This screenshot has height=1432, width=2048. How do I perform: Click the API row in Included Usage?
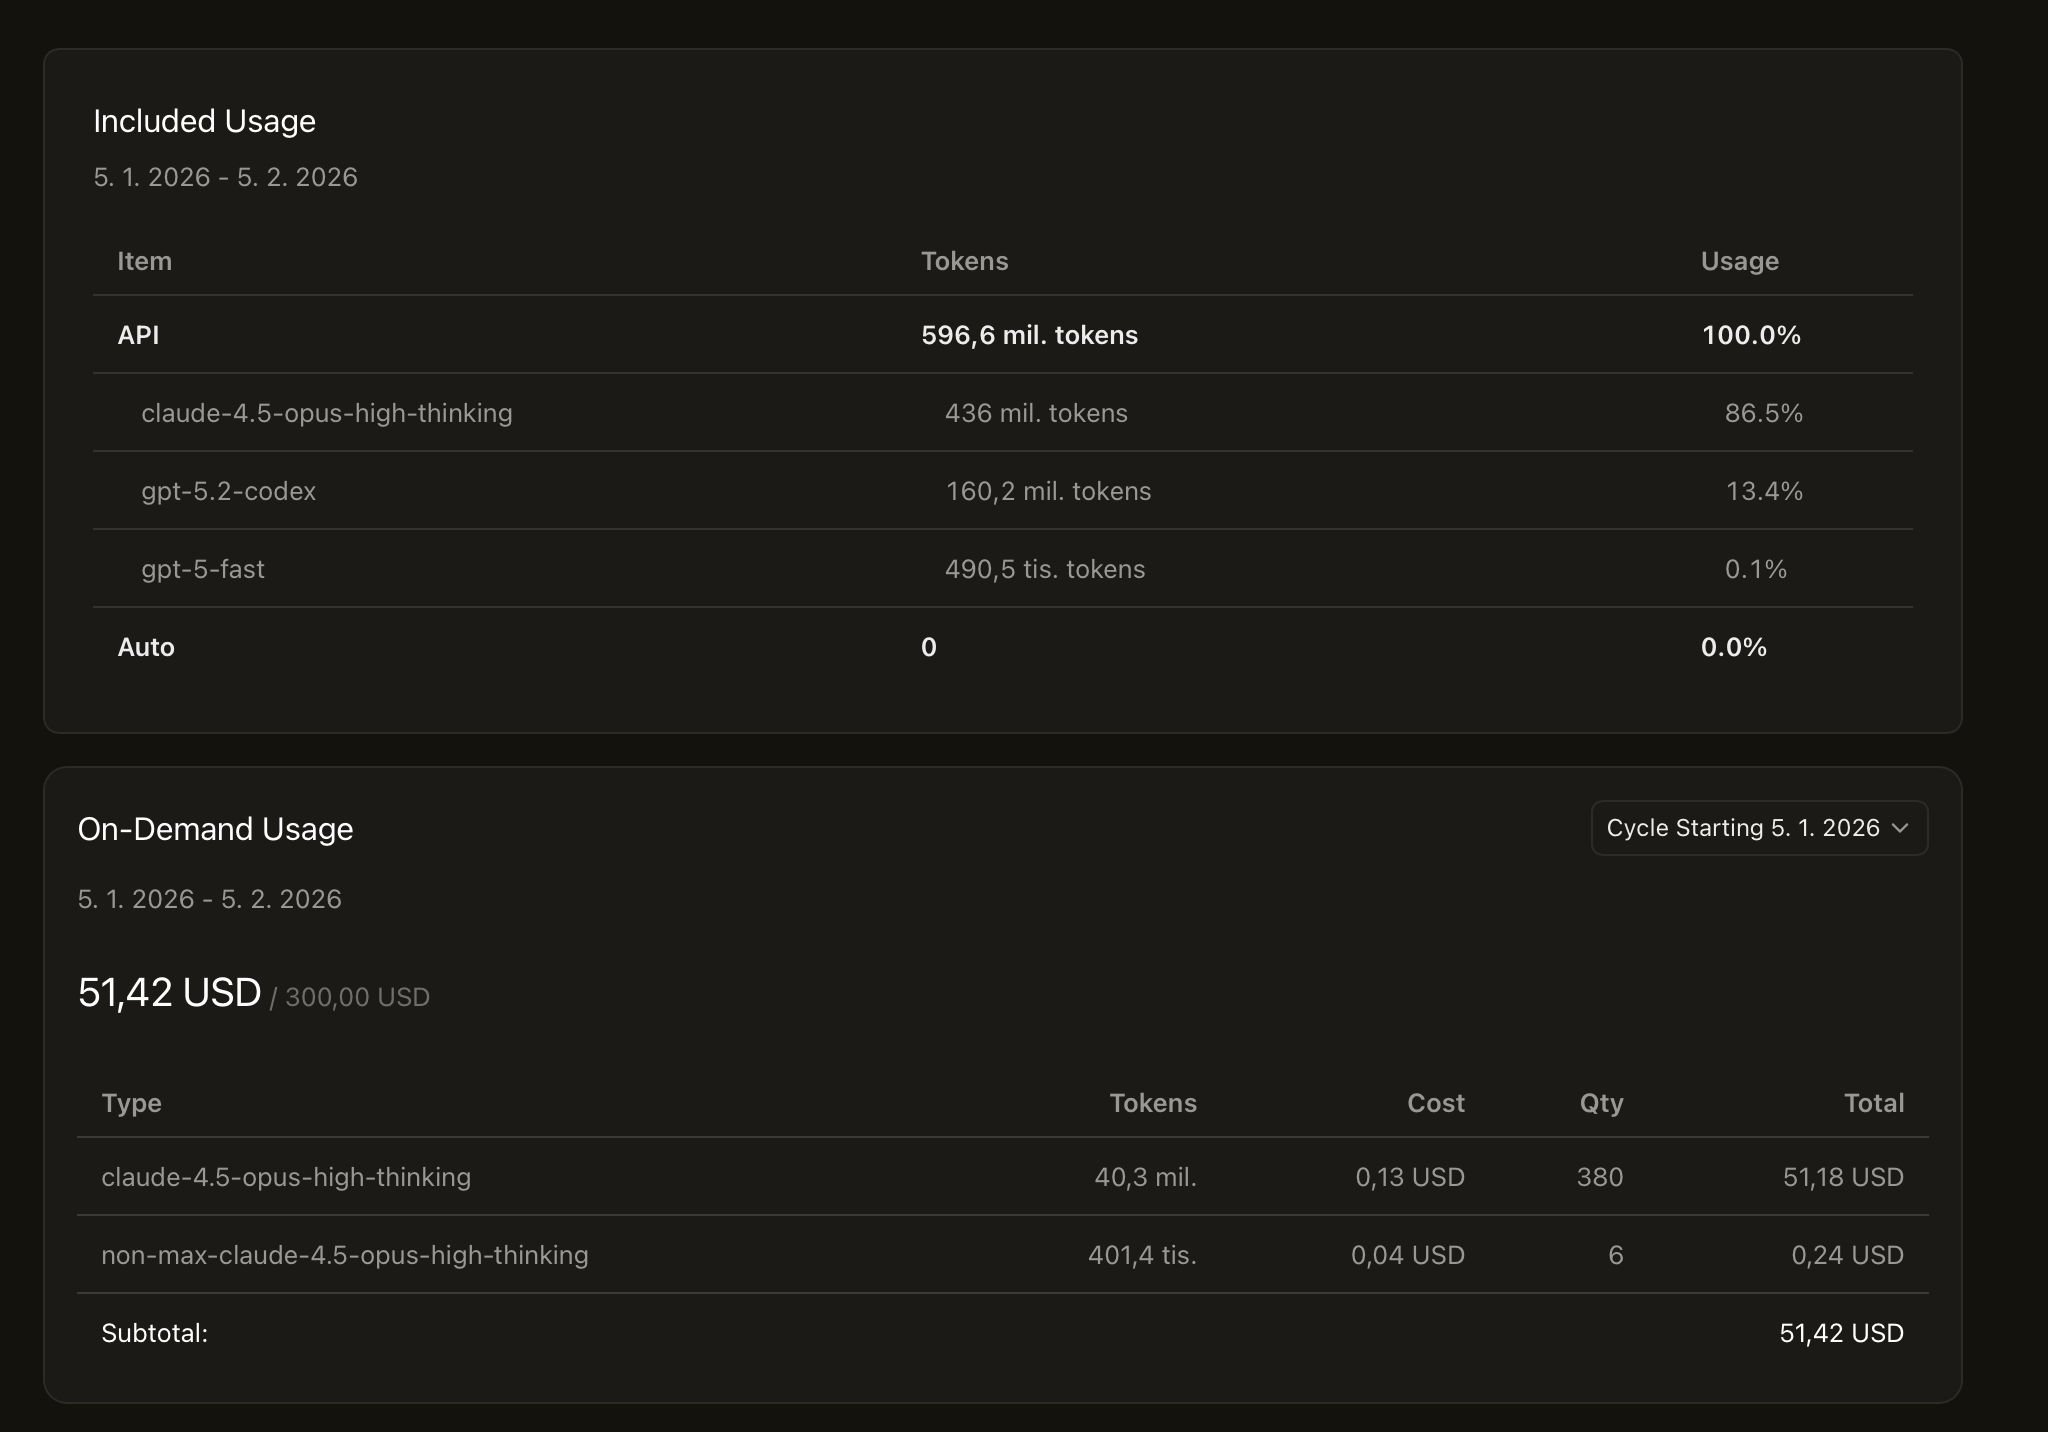pyautogui.click(x=138, y=335)
